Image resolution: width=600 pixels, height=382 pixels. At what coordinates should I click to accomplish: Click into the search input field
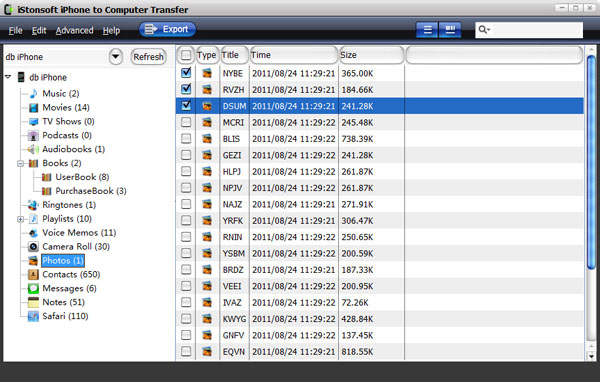[536, 30]
